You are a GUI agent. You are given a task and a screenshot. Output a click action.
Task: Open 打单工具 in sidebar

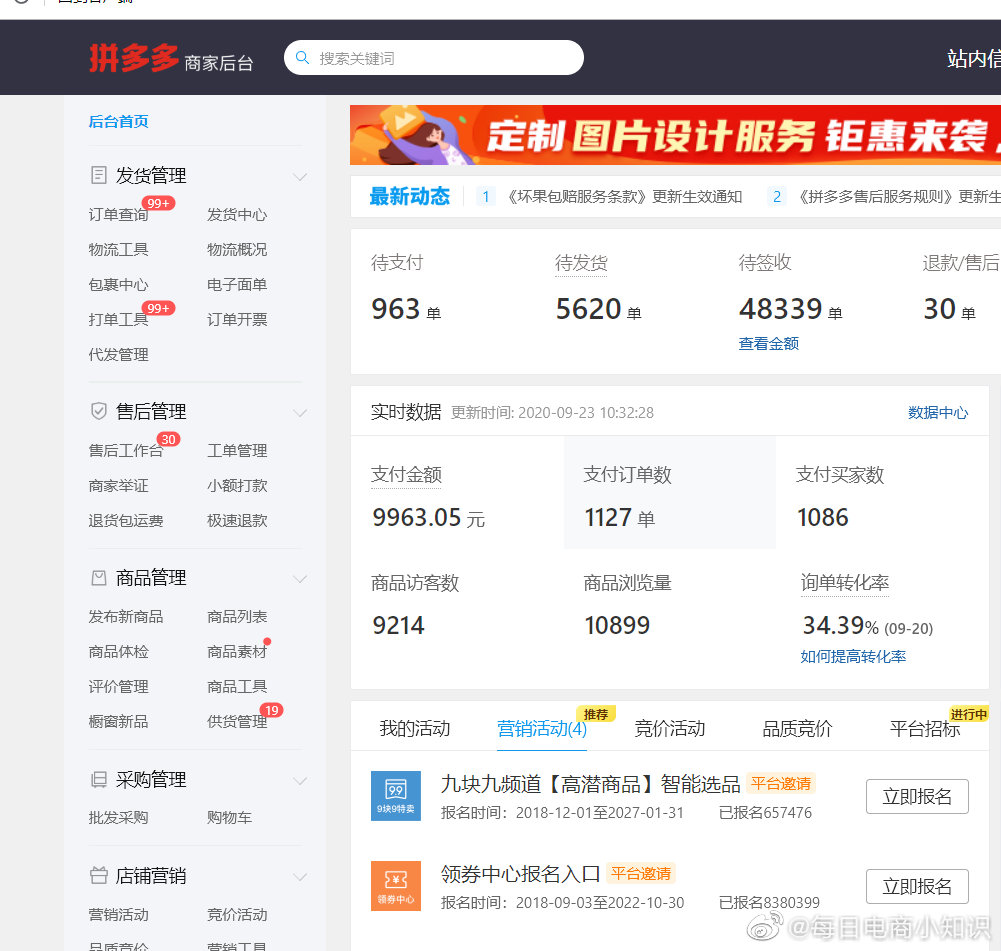pos(119,319)
